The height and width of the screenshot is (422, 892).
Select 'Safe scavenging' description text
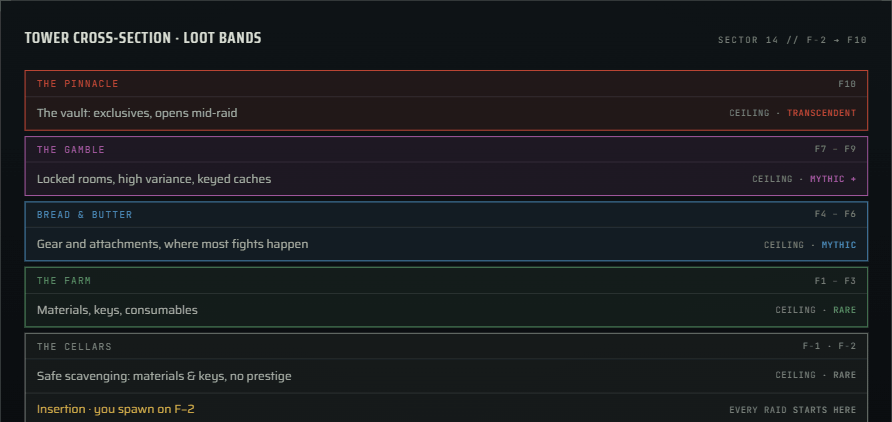(x=164, y=376)
